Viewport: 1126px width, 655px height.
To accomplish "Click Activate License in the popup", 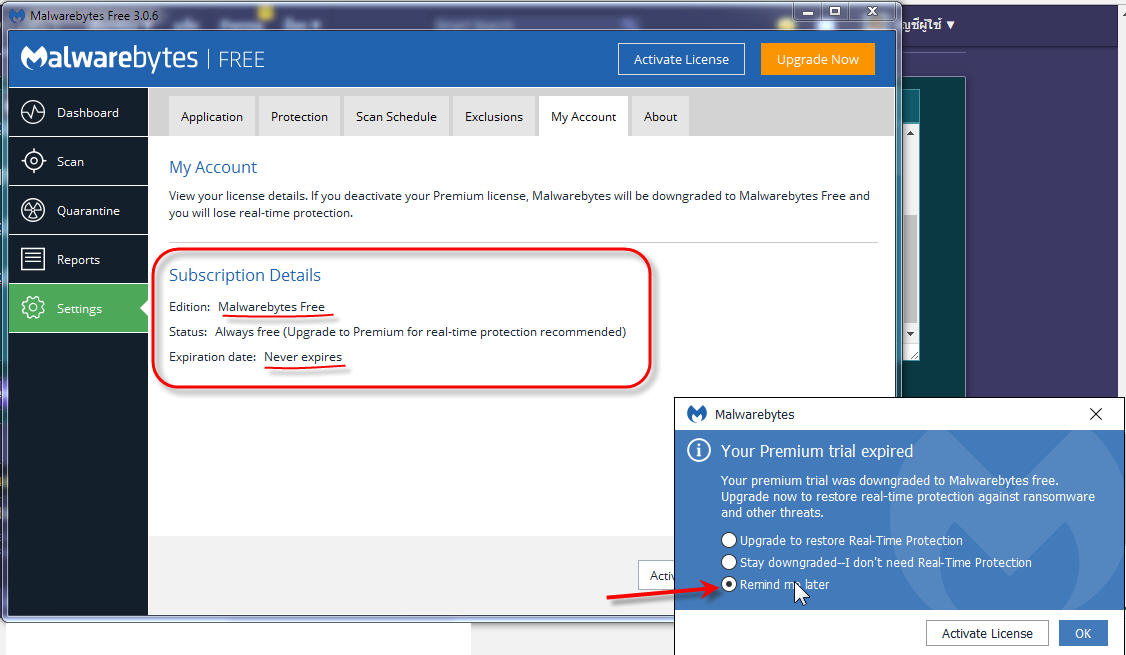I will pyautogui.click(x=987, y=633).
